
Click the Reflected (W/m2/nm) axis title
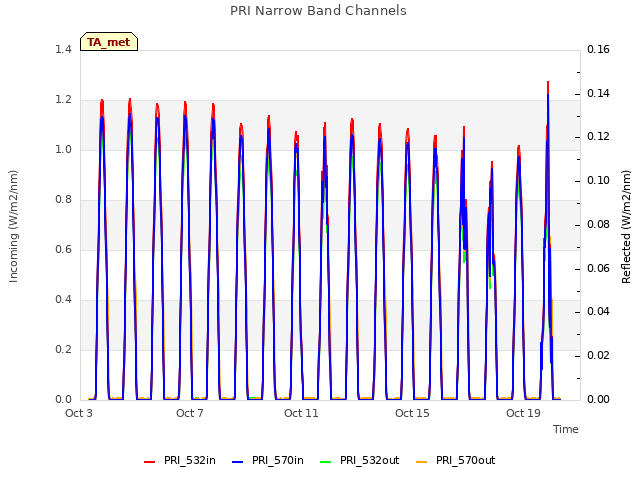(626, 227)
